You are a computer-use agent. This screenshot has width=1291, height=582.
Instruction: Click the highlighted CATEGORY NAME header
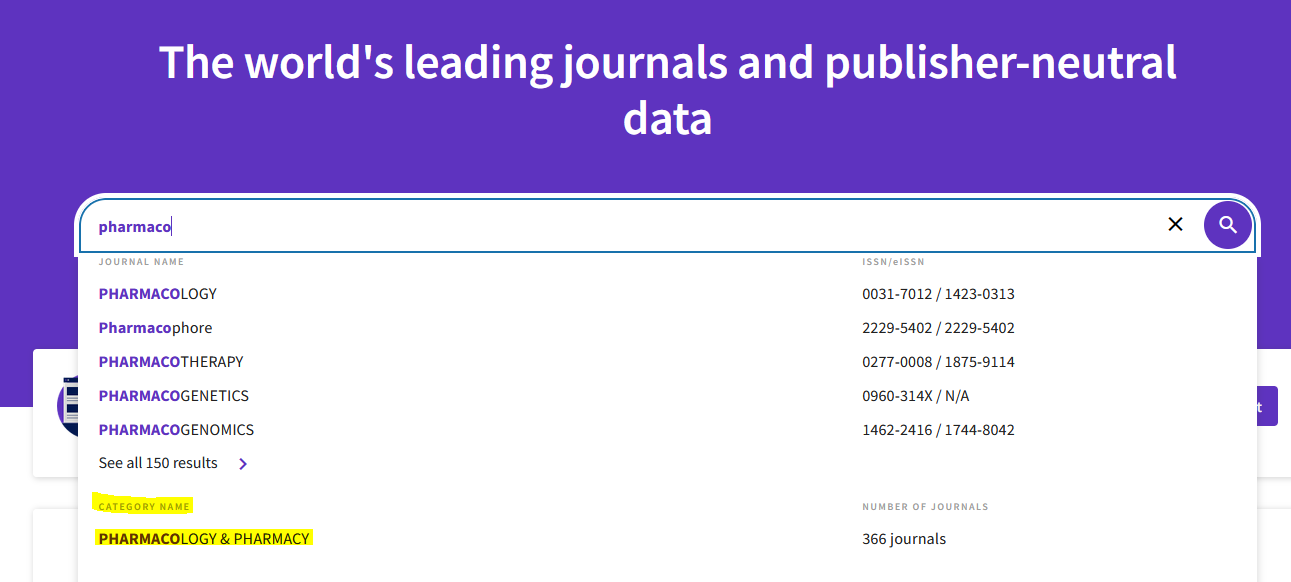coord(144,507)
